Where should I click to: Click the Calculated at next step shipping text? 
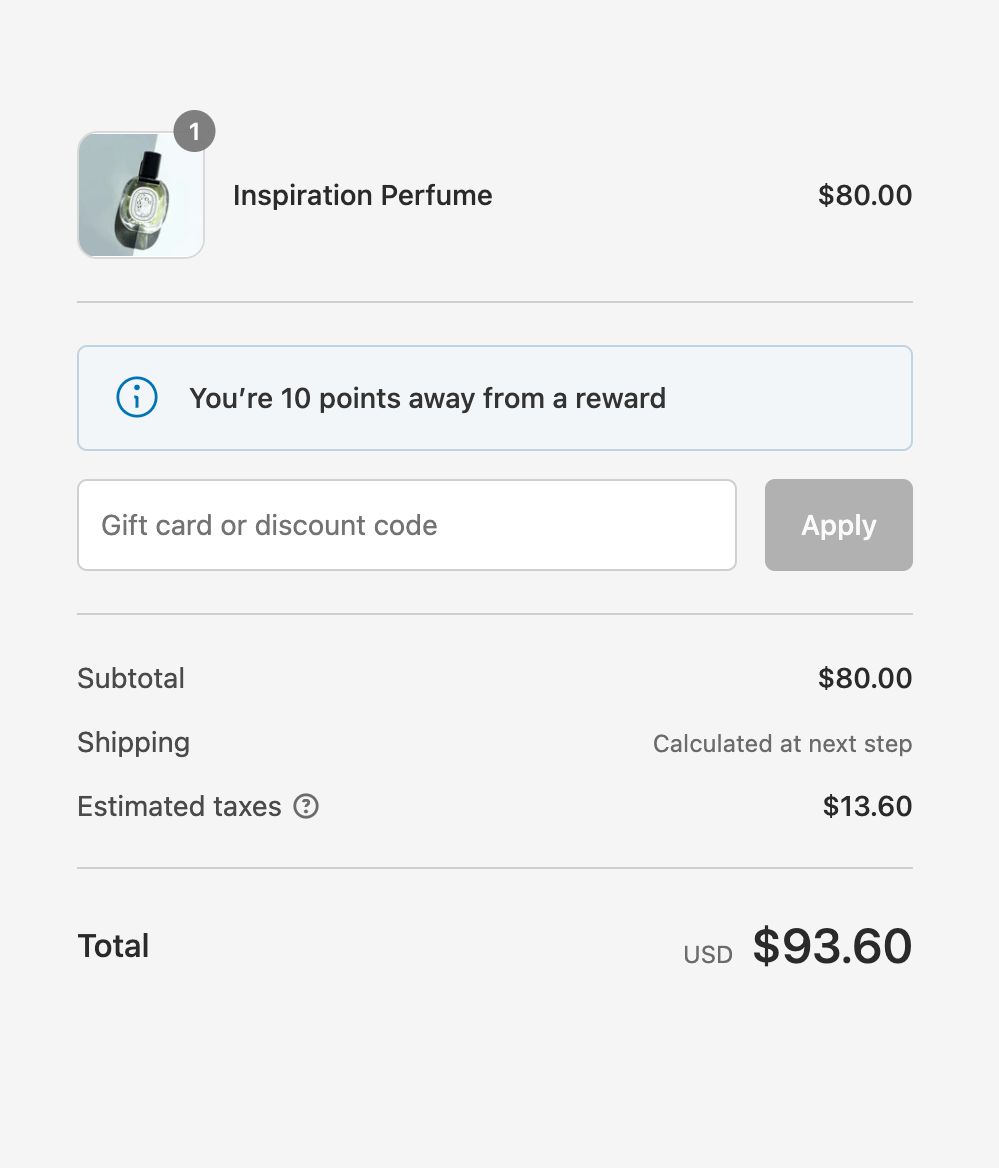[x=782, y=744]
